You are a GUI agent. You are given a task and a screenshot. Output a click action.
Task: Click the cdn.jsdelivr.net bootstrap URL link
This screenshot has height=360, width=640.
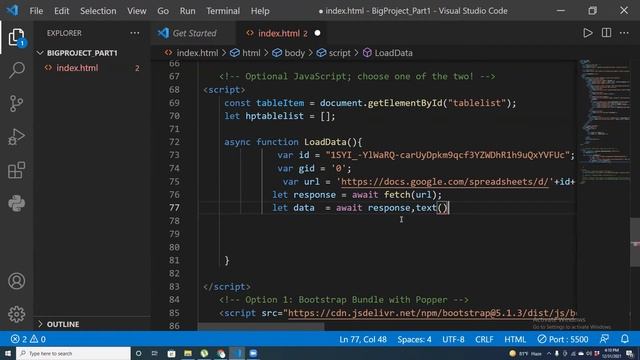[432, 313]
